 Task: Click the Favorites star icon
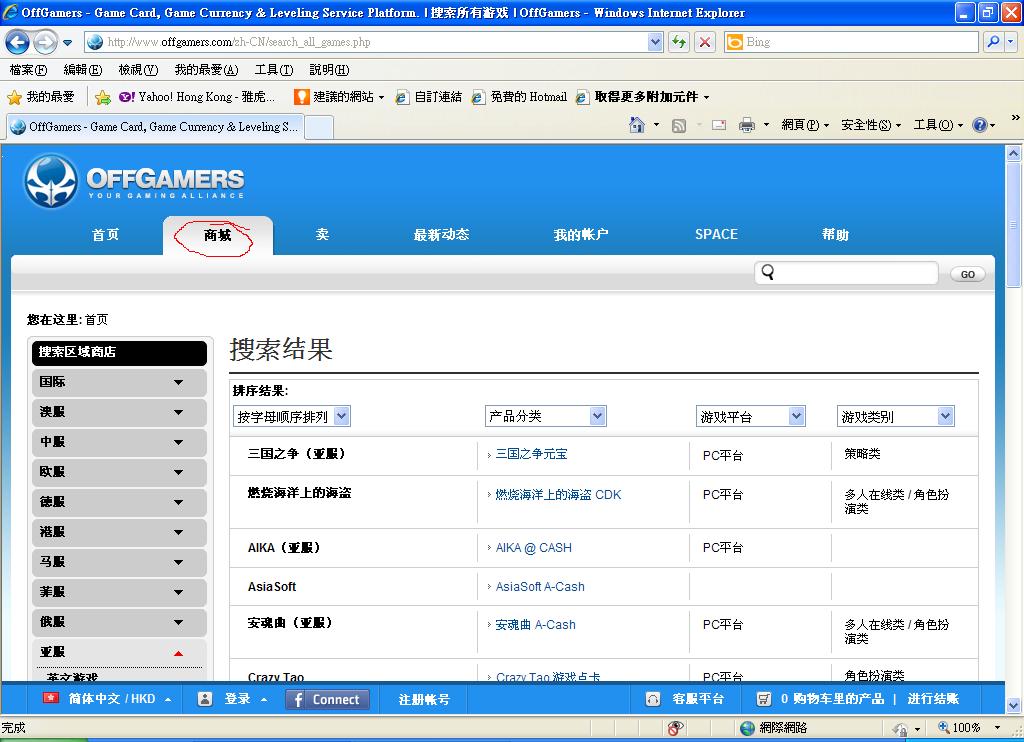[x=14, y=97]
